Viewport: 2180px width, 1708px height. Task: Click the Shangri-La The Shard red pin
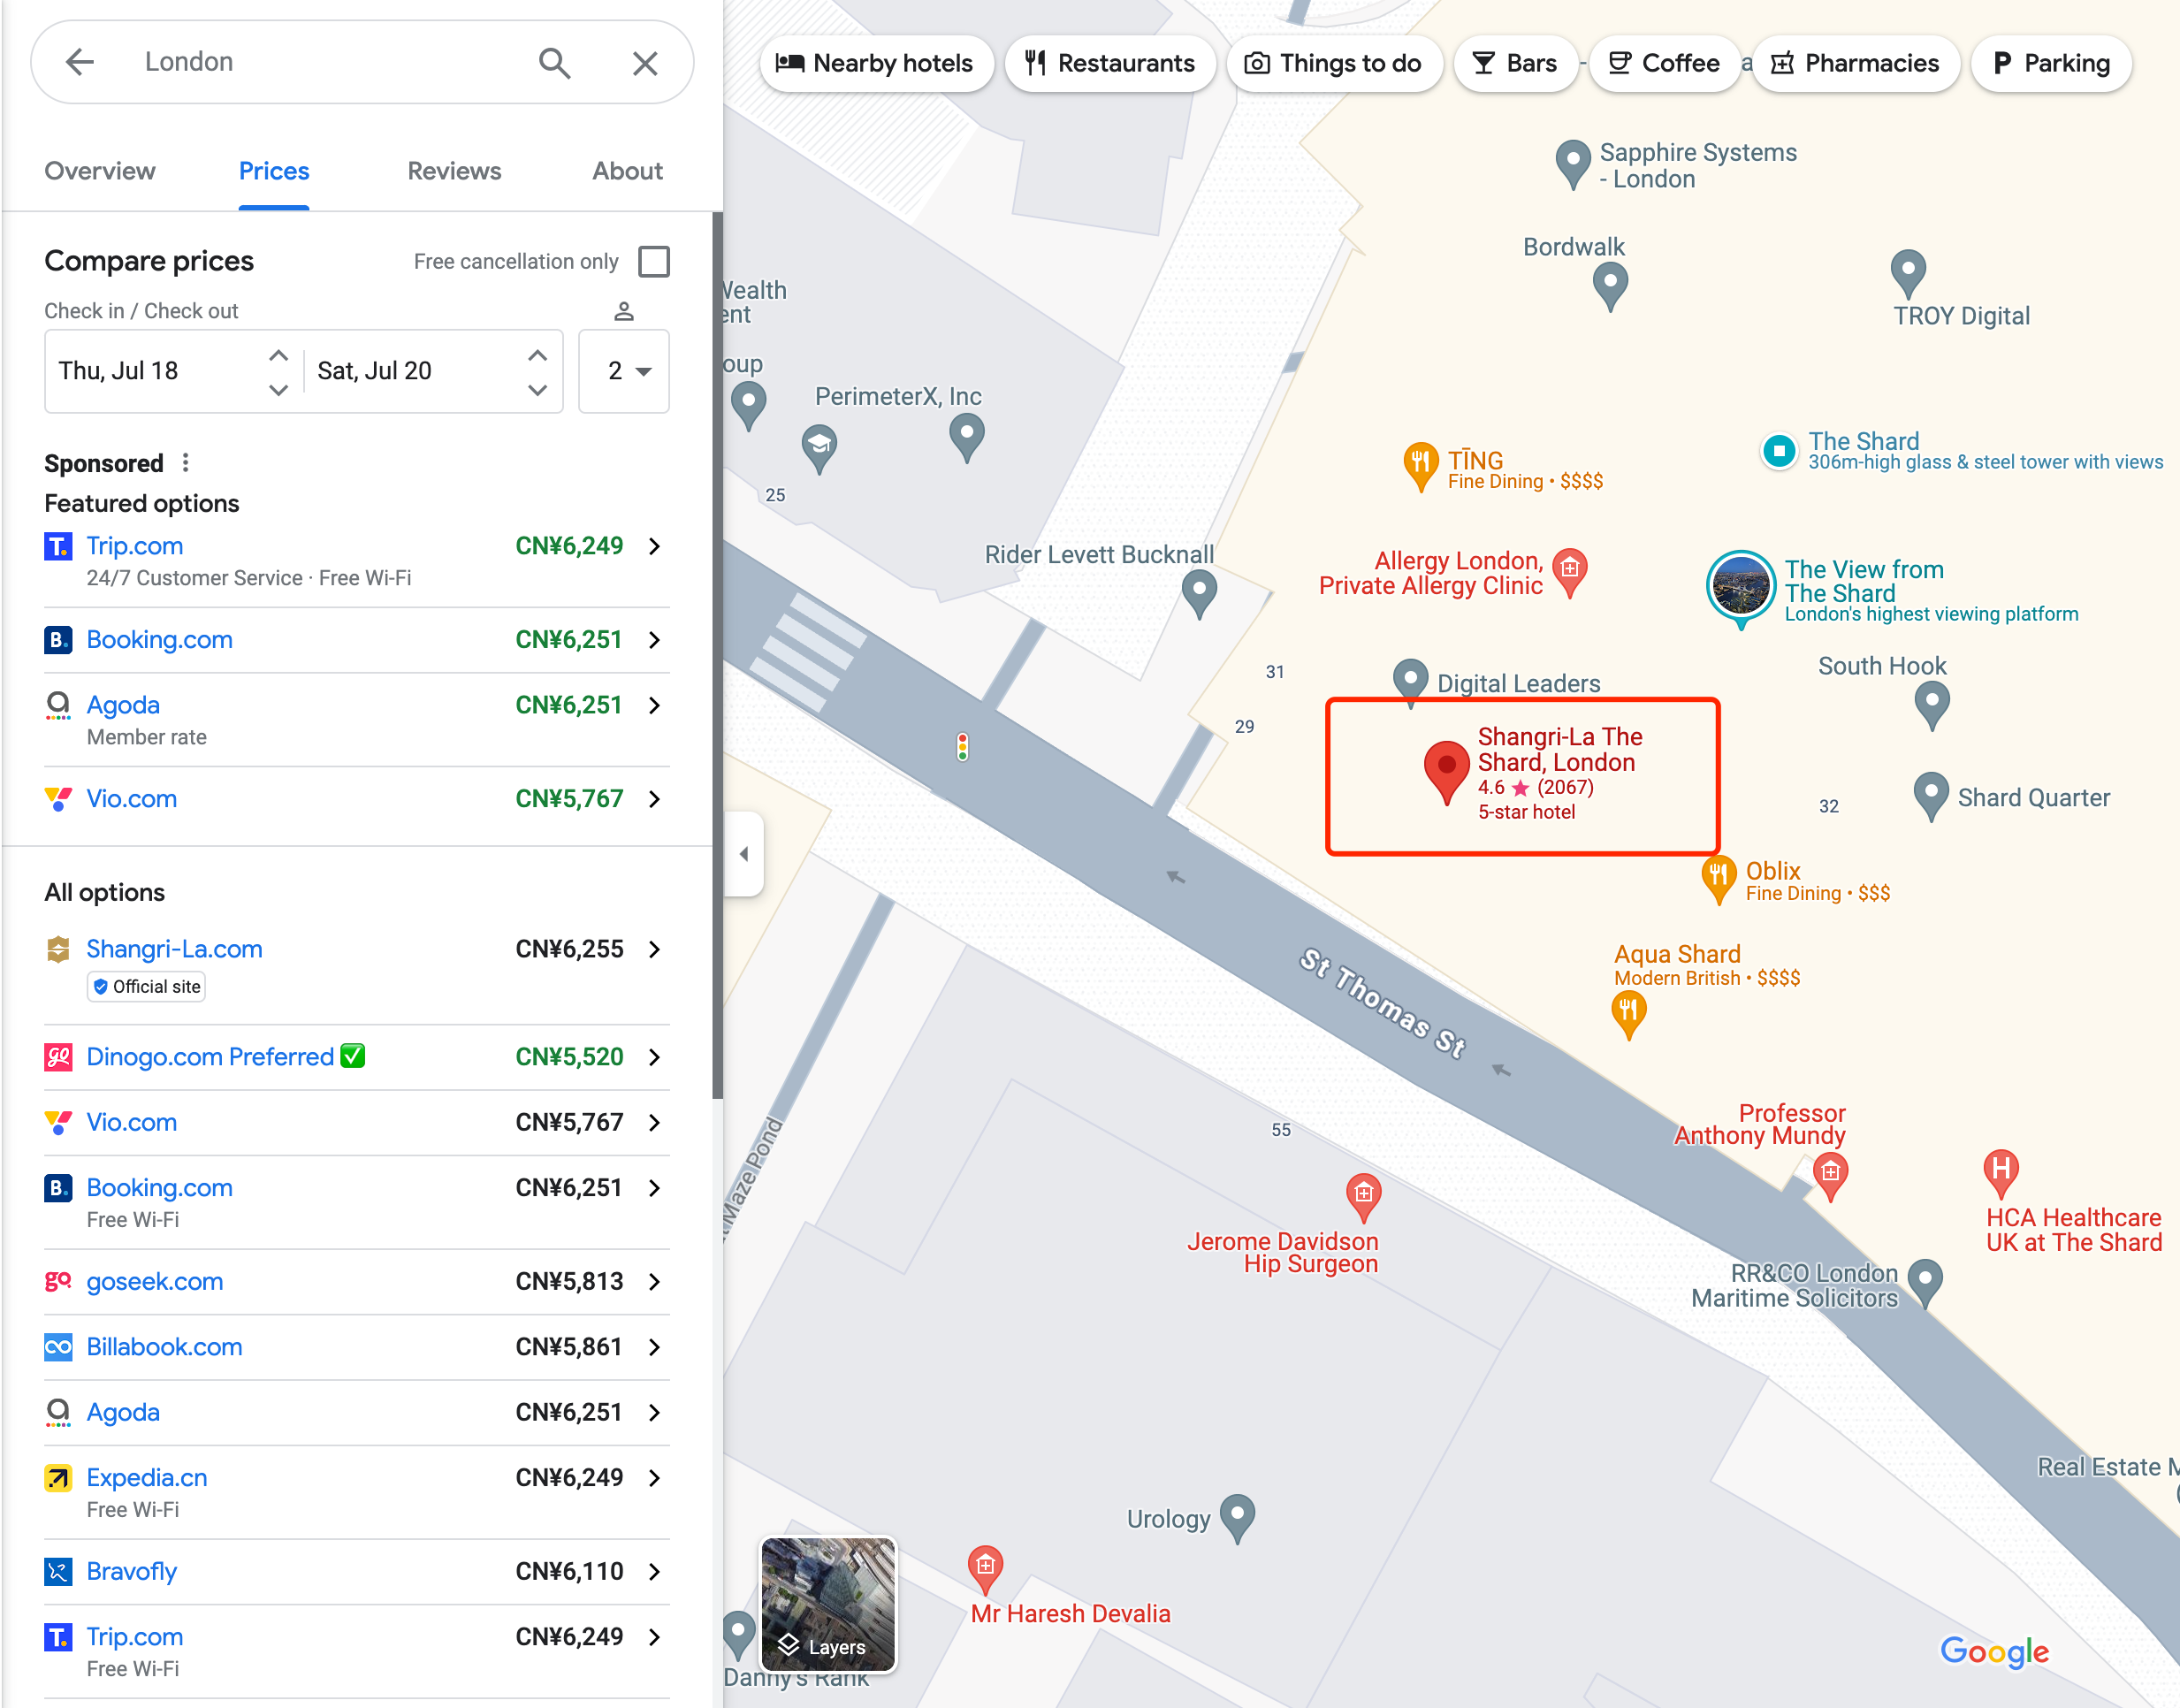pyautogui.click(x=1445, y=772)
